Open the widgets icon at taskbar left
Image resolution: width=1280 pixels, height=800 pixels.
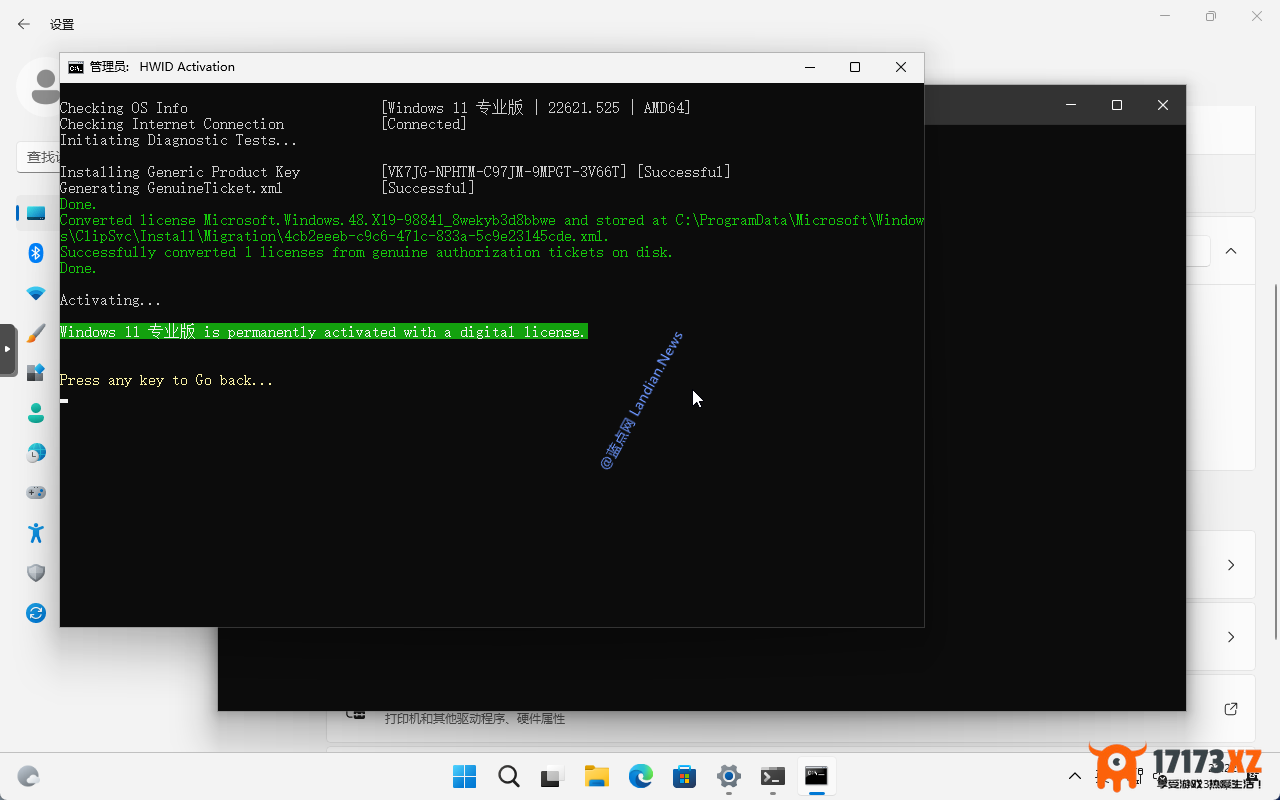pyautogui.click(x=29, y=776)
